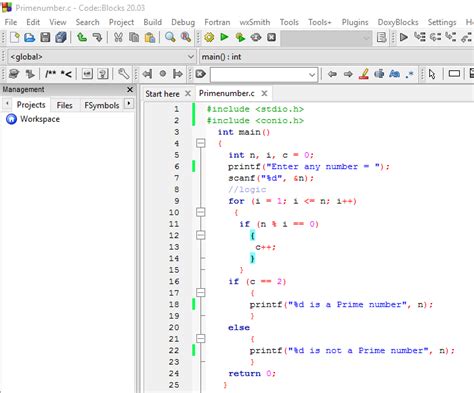Viewport: 474px width, 393px height.
Task: Jump forward in navigation history
Action: [x=178, y=74]
